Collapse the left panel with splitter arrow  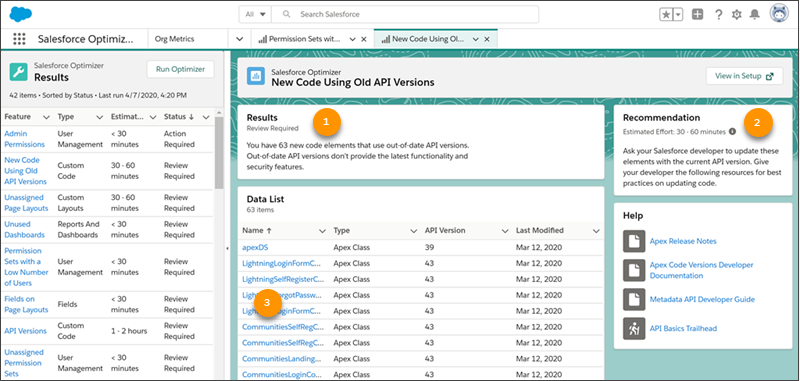(227, 248)
